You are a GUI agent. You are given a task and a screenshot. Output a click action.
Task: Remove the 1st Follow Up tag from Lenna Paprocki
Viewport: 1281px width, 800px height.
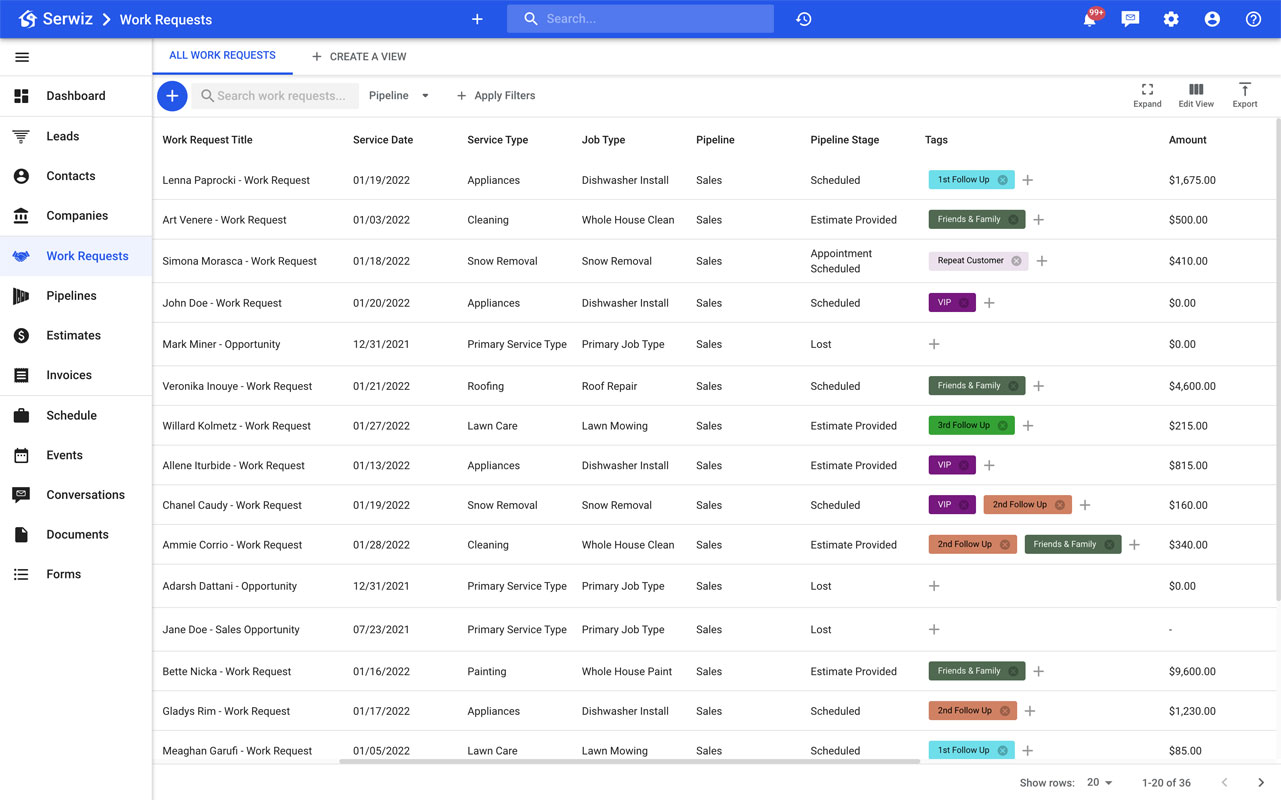(x=1003, y=180)
